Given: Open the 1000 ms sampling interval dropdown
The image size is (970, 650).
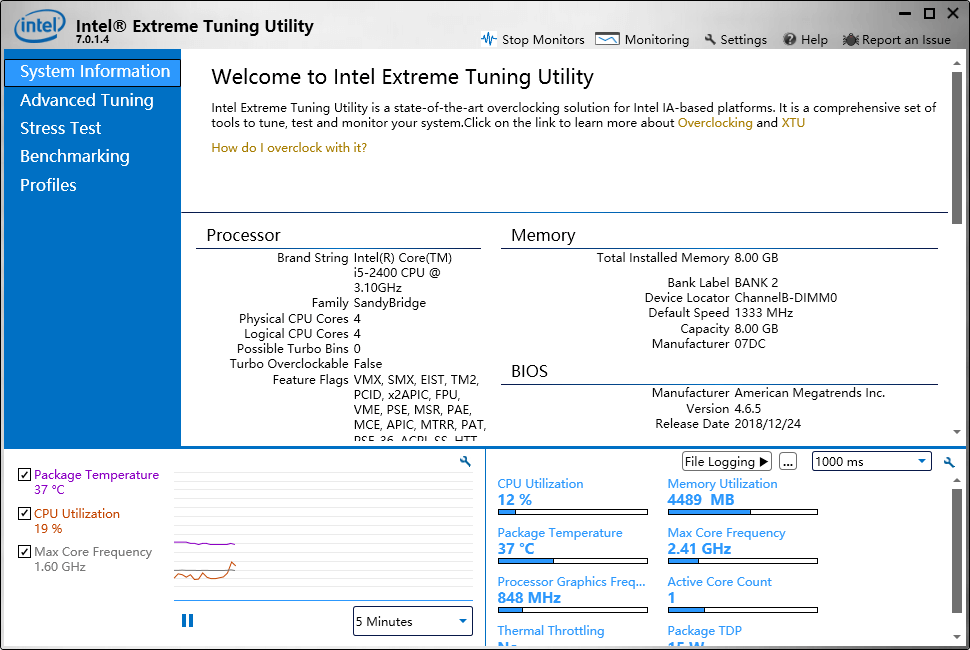Looking at the screenshot, I should click(x=869, y=461).
